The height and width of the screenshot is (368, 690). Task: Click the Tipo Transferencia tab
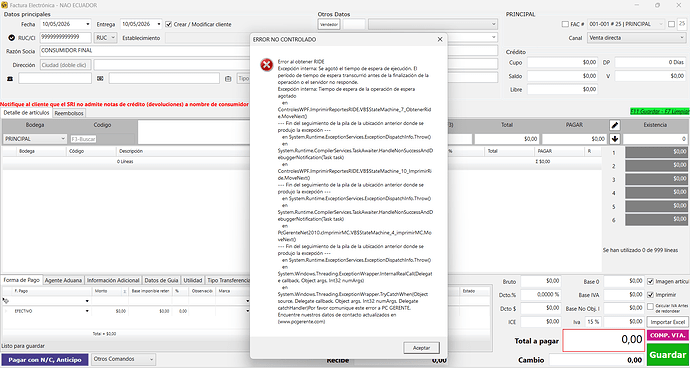pos(228,280)
